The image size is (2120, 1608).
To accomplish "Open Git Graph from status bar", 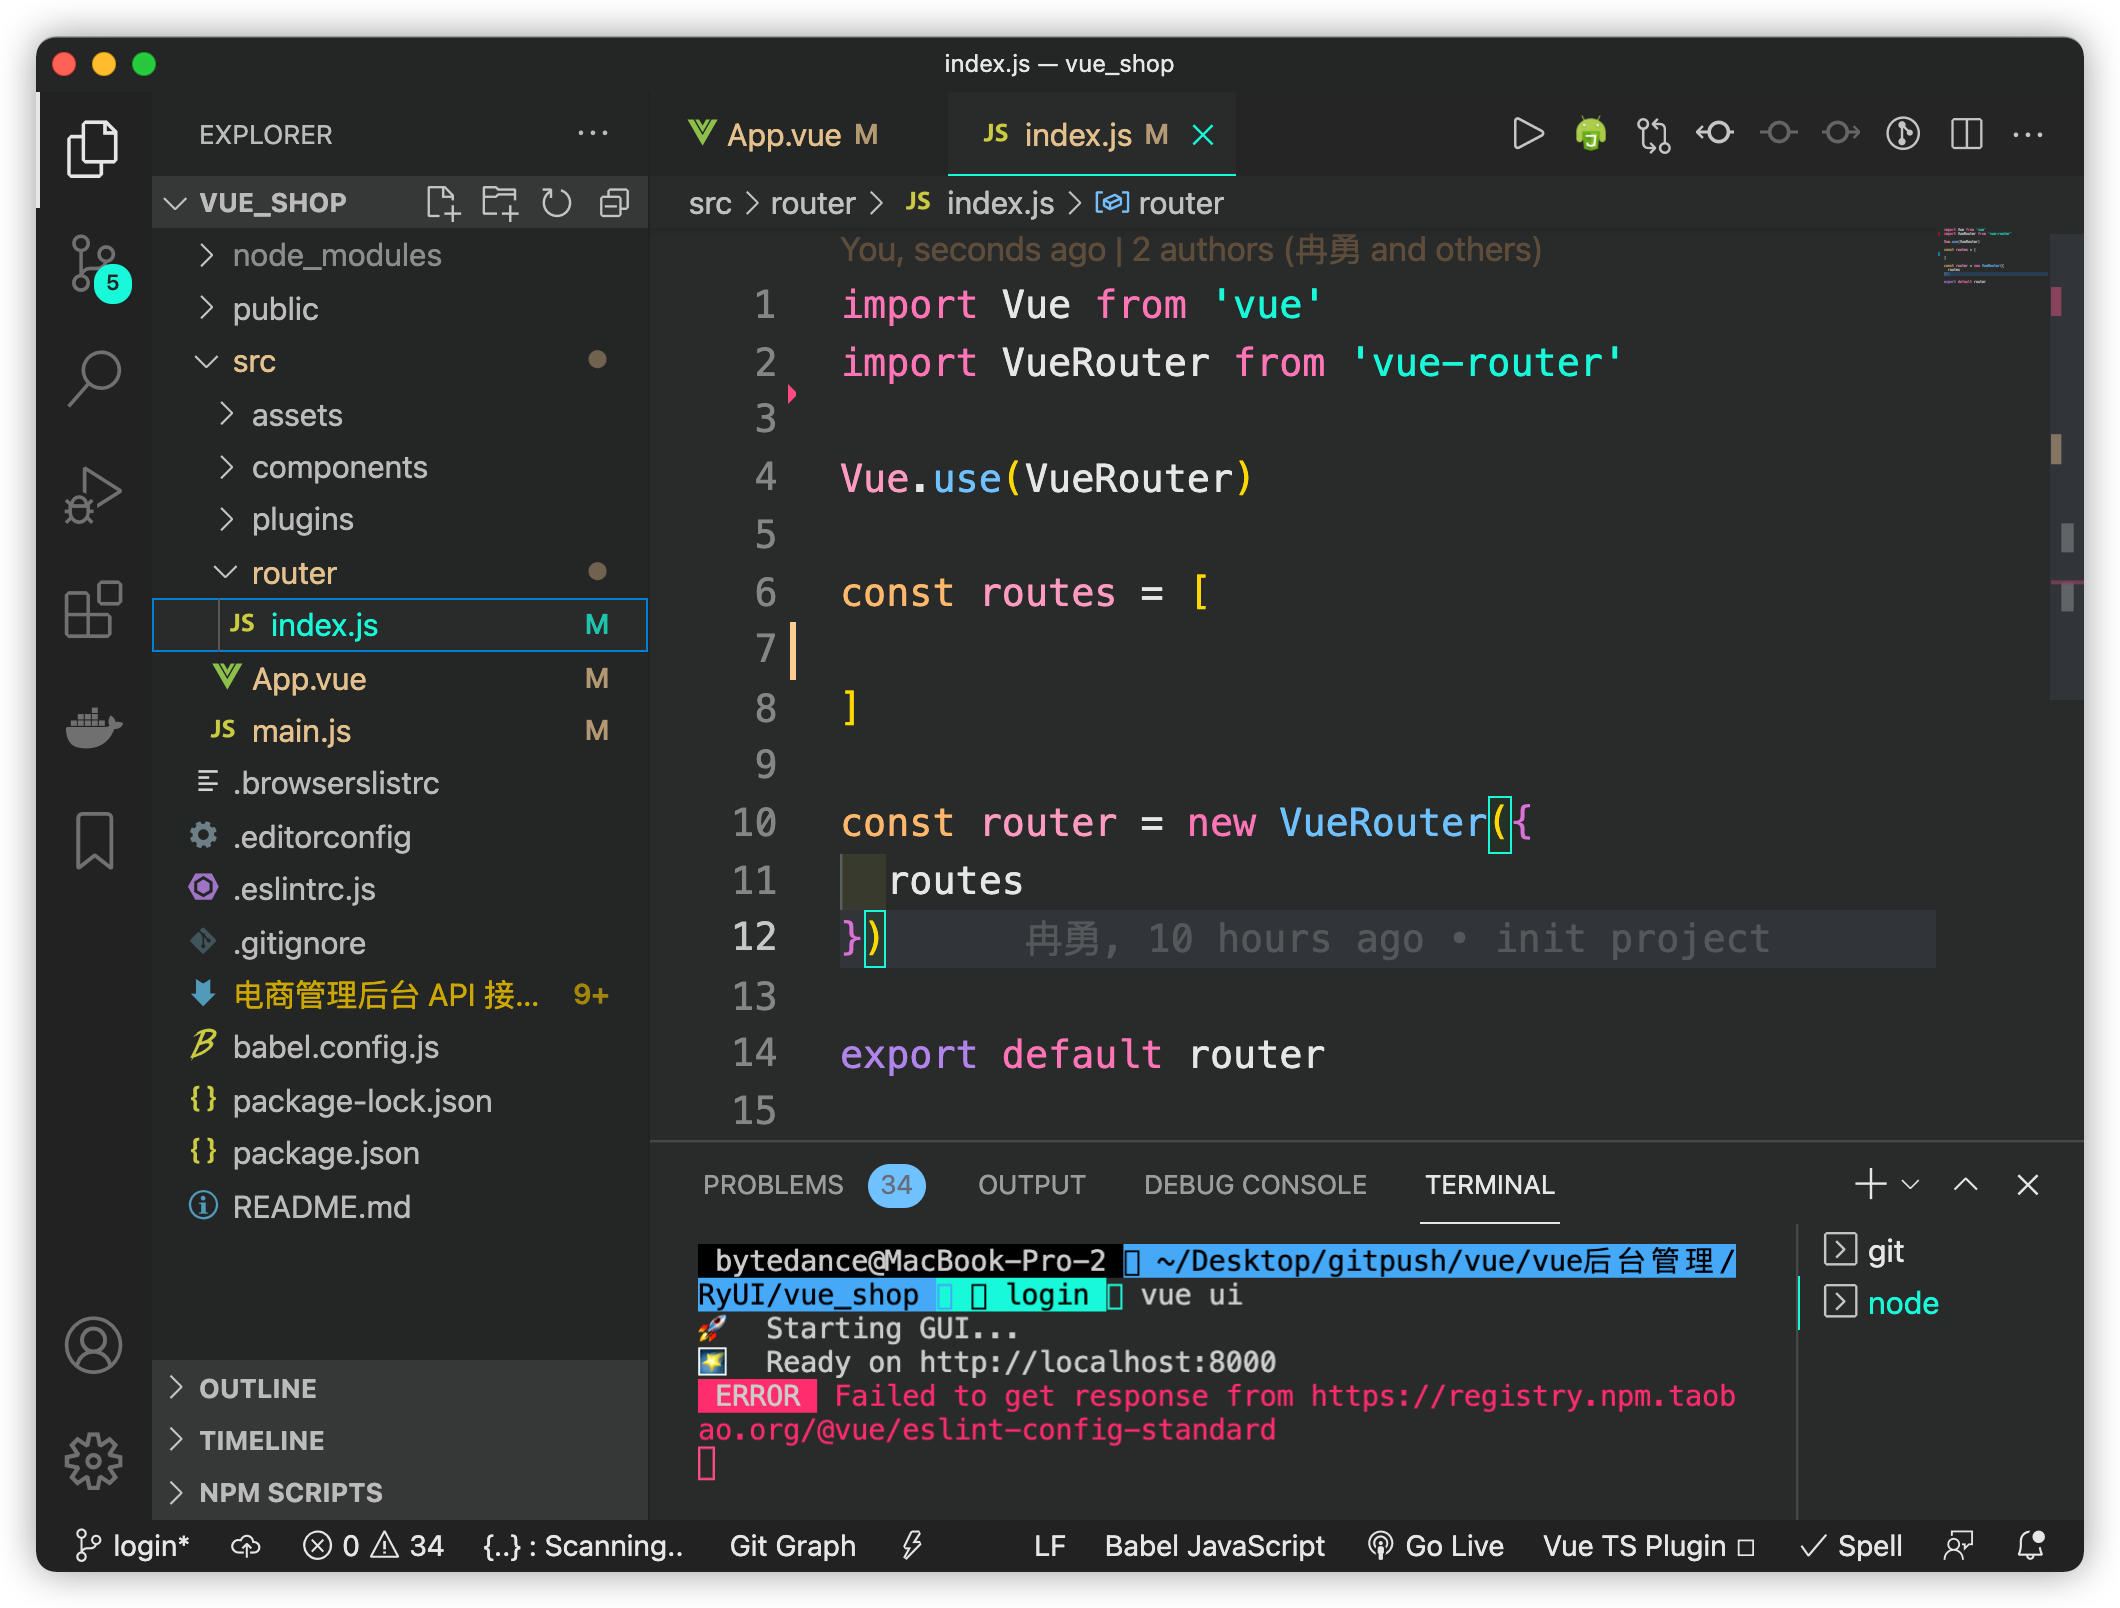I will 792,1546.
